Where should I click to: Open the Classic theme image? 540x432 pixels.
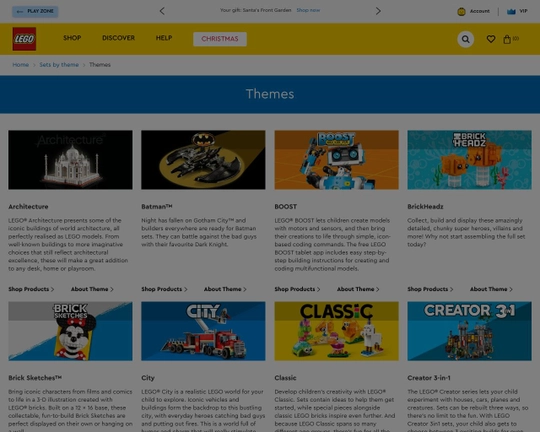pos(336,331)
